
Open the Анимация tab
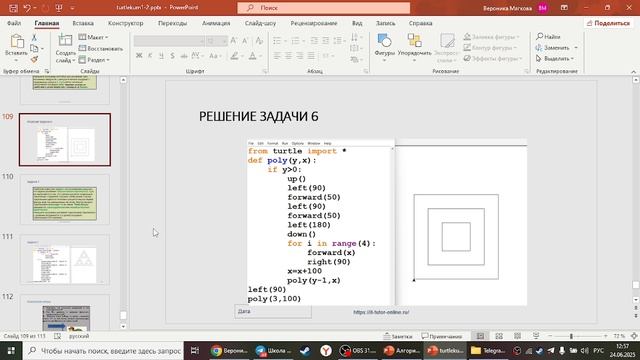point(216,23)
